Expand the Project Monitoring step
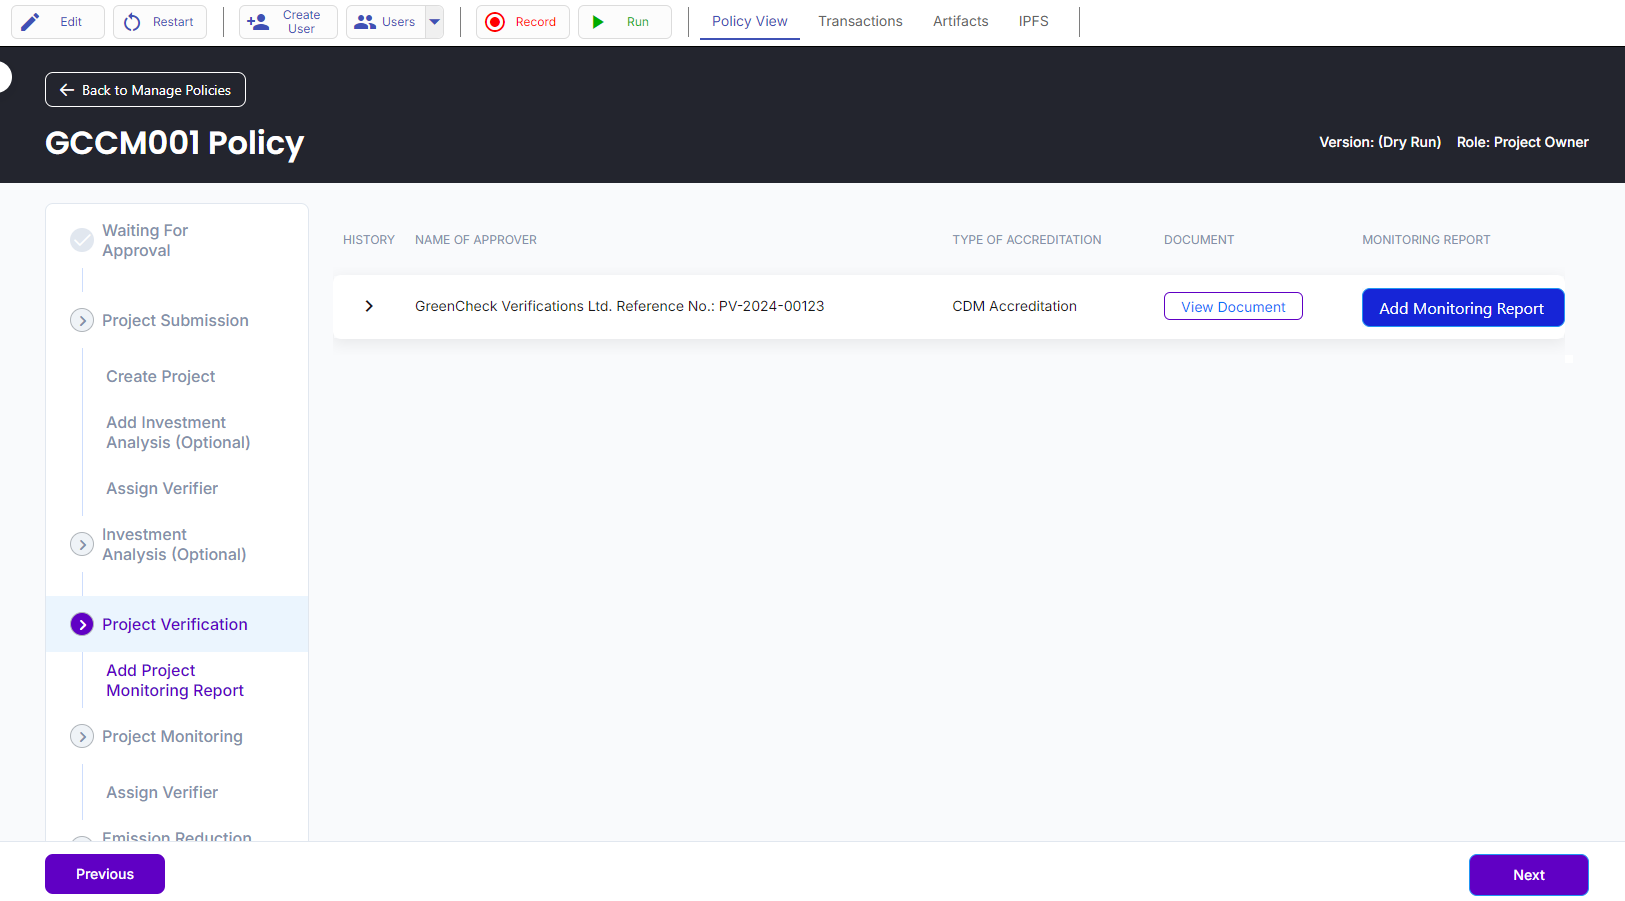 pos(82,736)
